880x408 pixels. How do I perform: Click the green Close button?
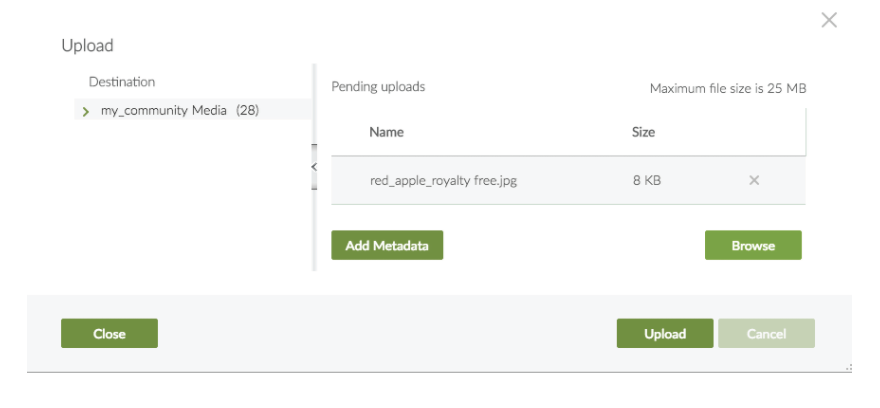[x=109, y=334]
